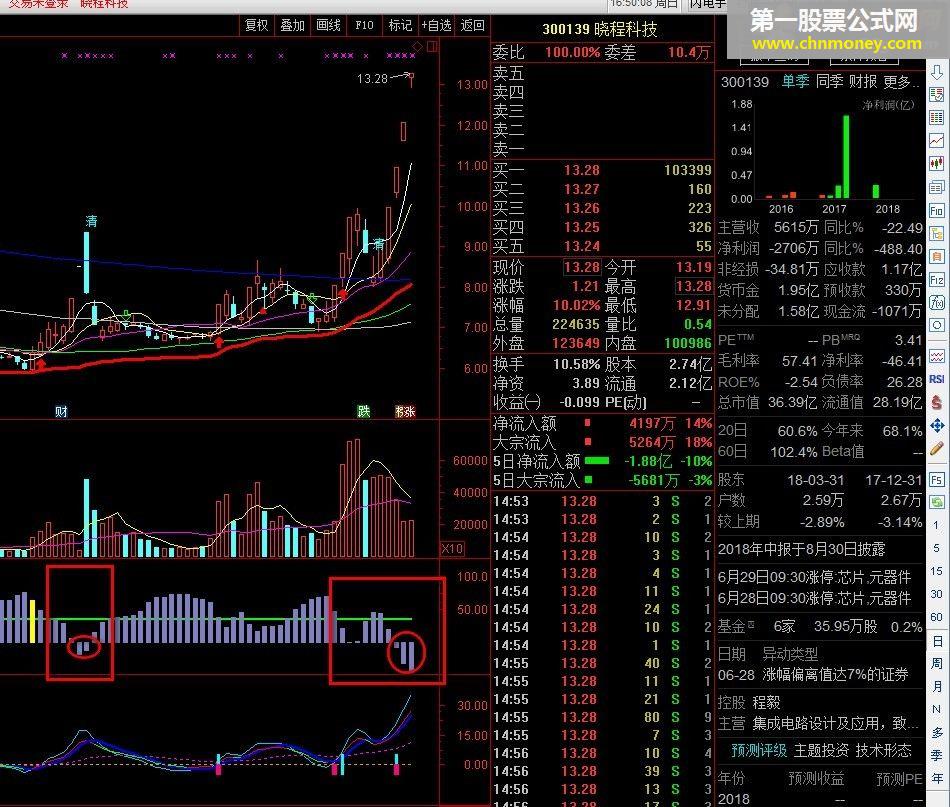Click the 买一 price 13.28 row

pyautogui.click(x=602, y=170)
